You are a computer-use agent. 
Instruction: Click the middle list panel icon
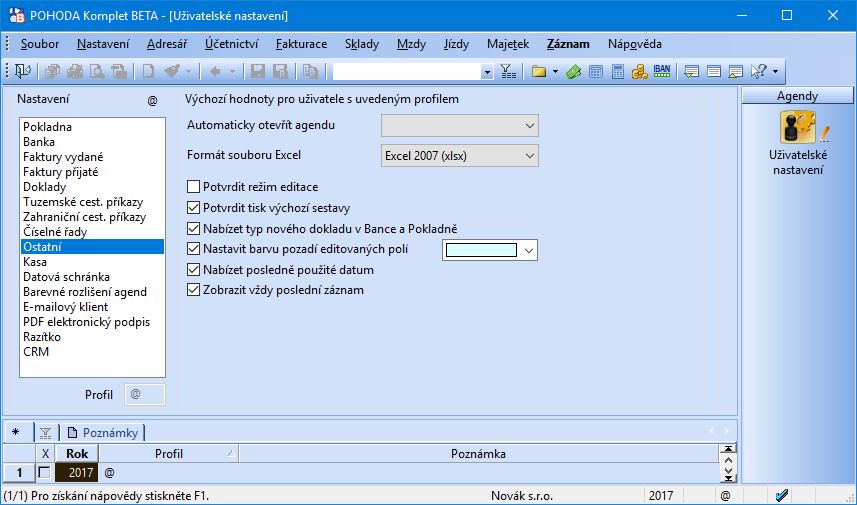(x=713, y=71)
